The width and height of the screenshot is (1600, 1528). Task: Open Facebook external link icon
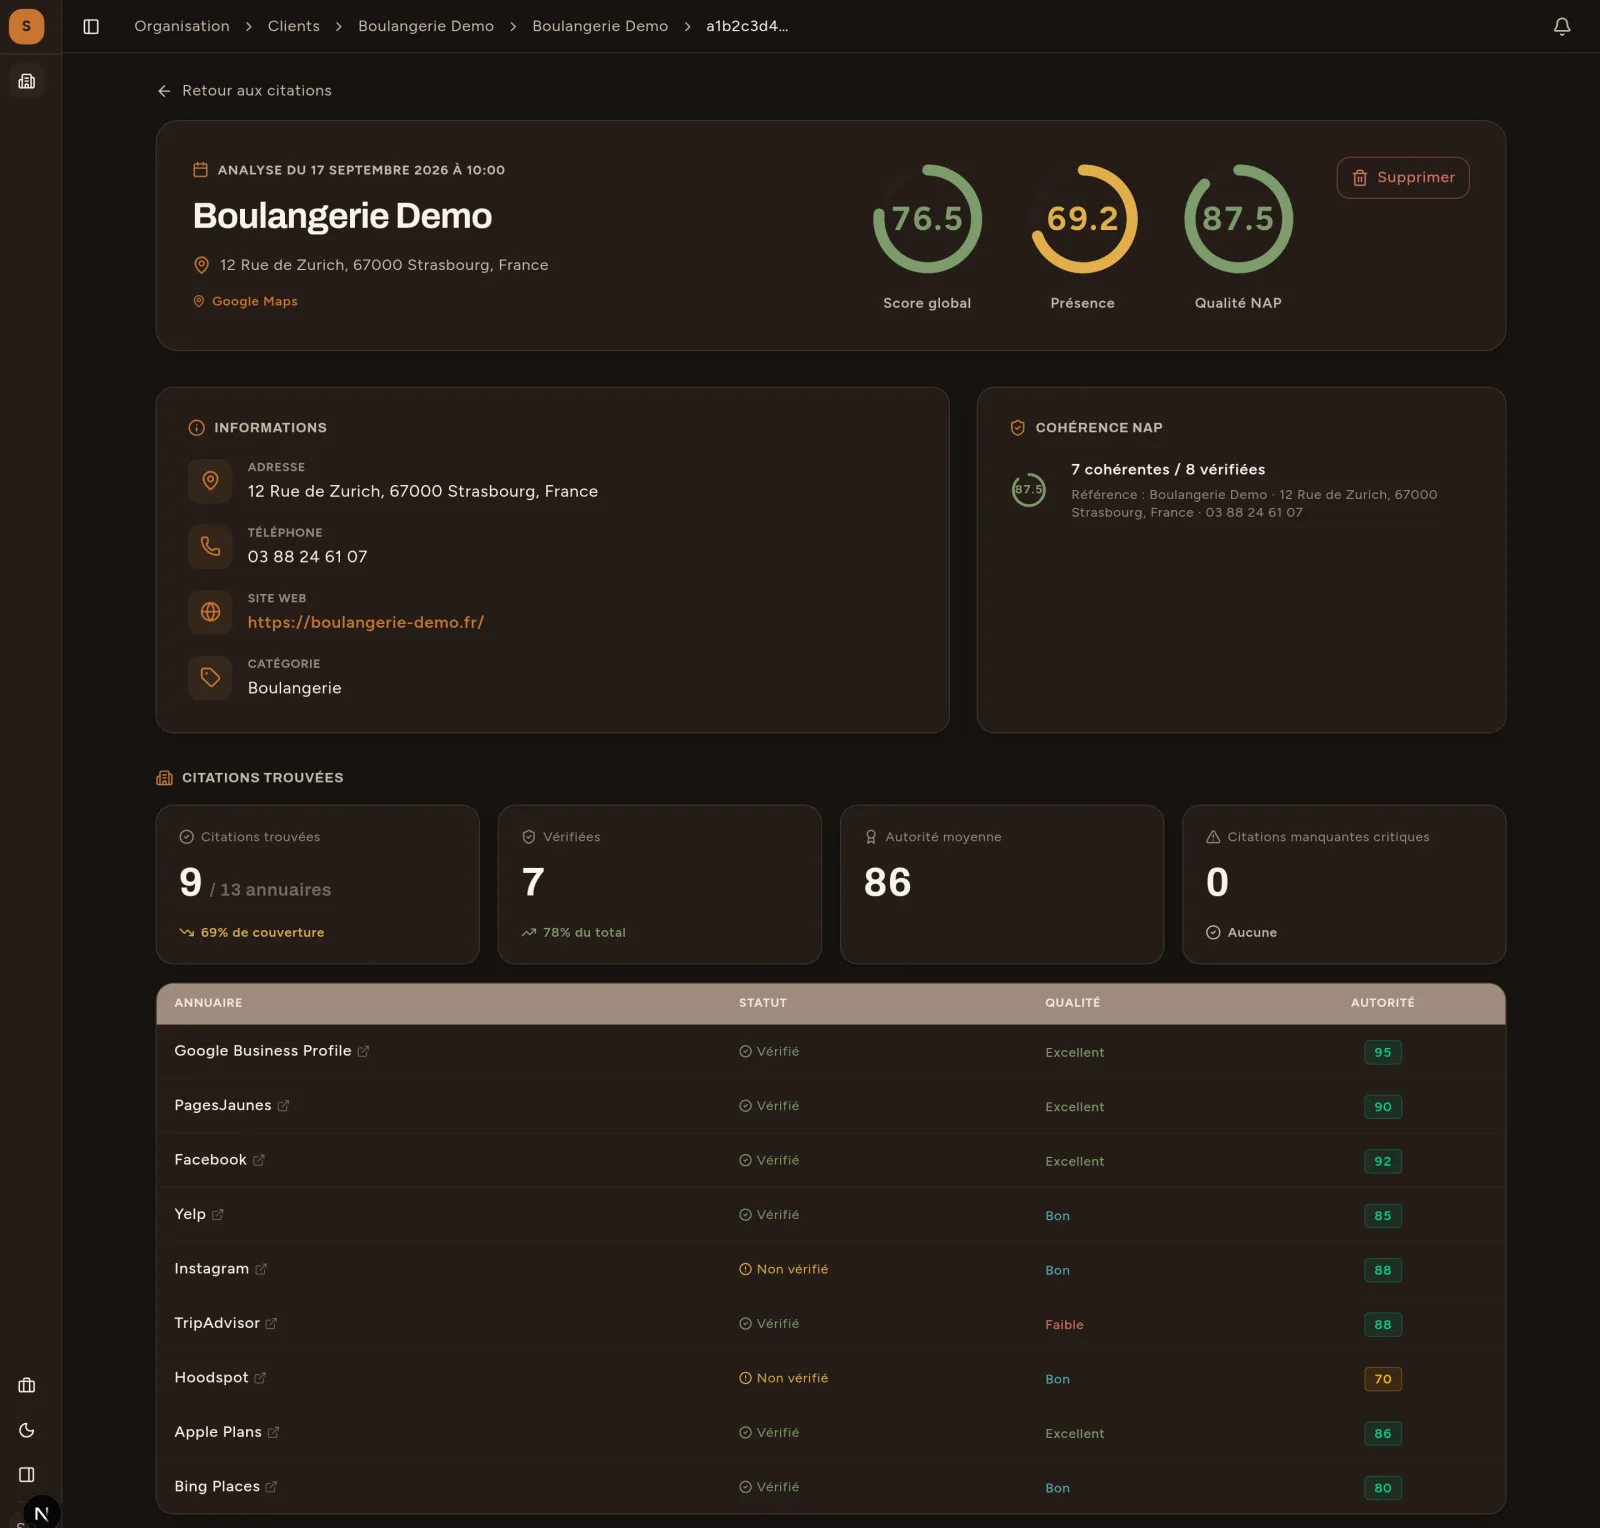(x=259, y=1160)
